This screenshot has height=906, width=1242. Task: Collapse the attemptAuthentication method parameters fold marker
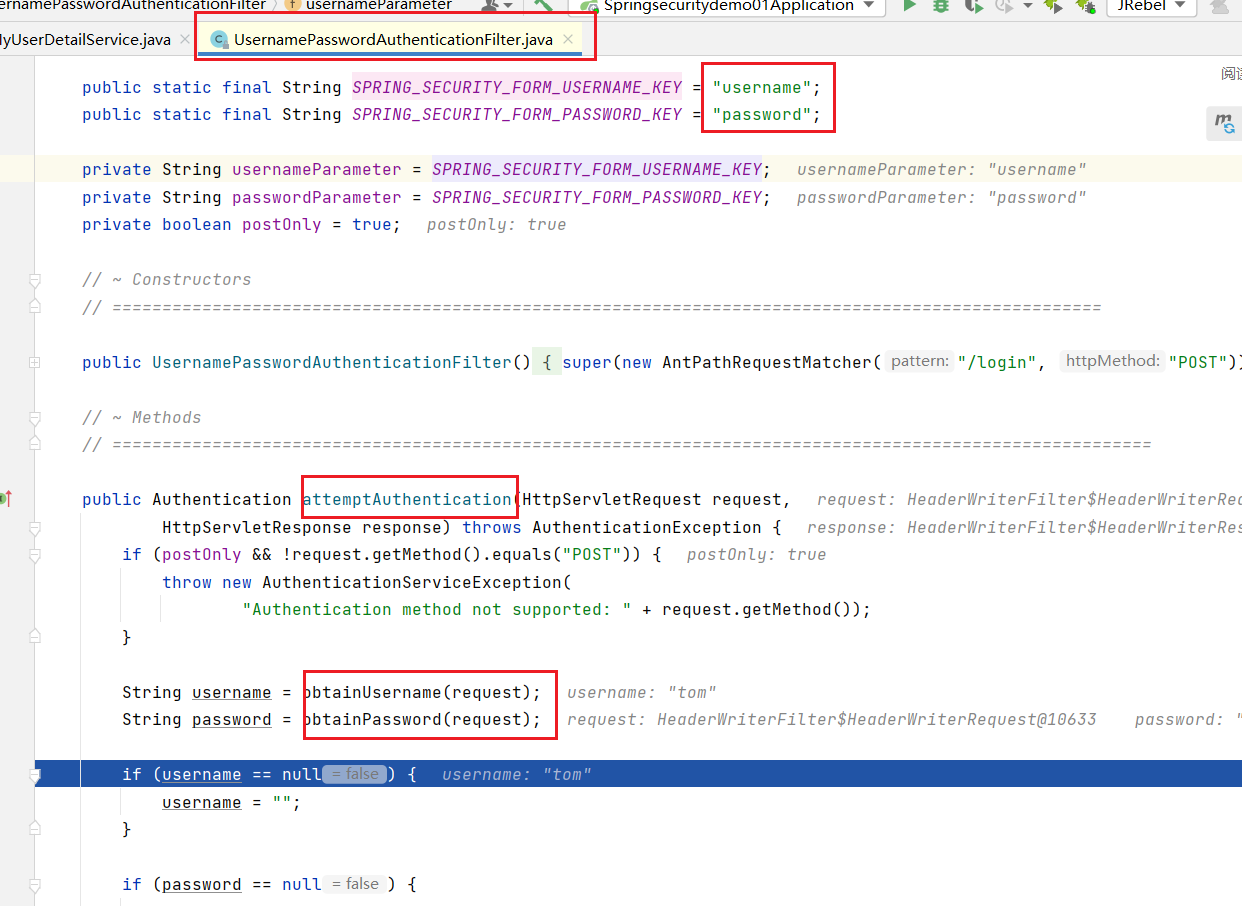35,527
